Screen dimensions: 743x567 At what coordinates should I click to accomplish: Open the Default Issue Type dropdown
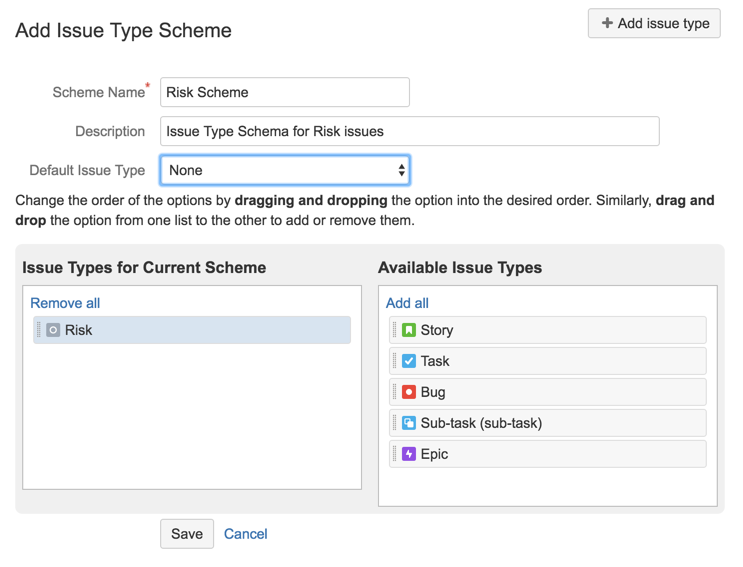pyautogui.click(x=285, y=170)
